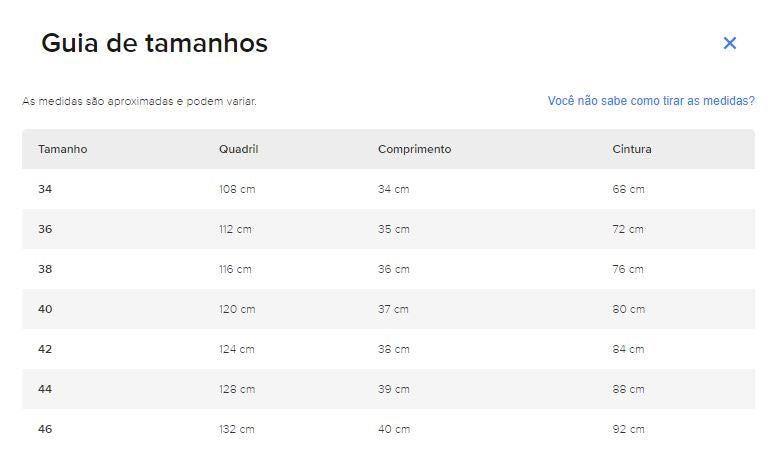Select the size 46 row label
This screenshot has height=471, width=777.
[45, 429]
